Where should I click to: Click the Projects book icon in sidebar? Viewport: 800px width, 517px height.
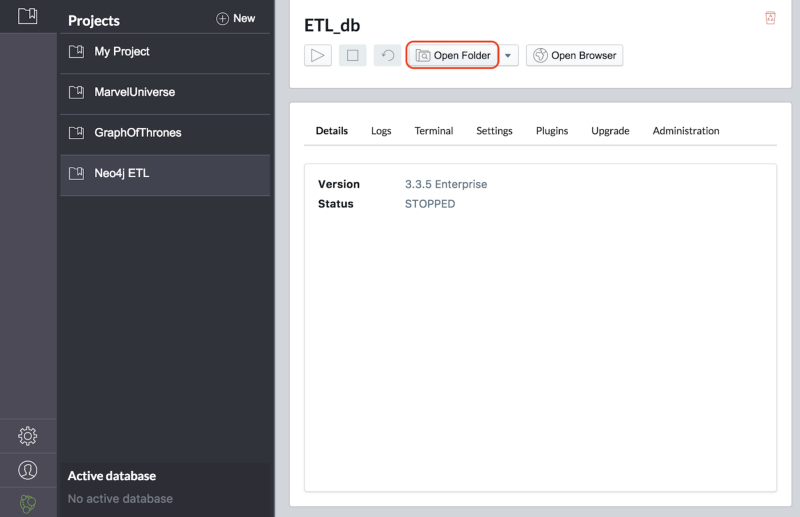pyautogui.click(x=28, y=16)
